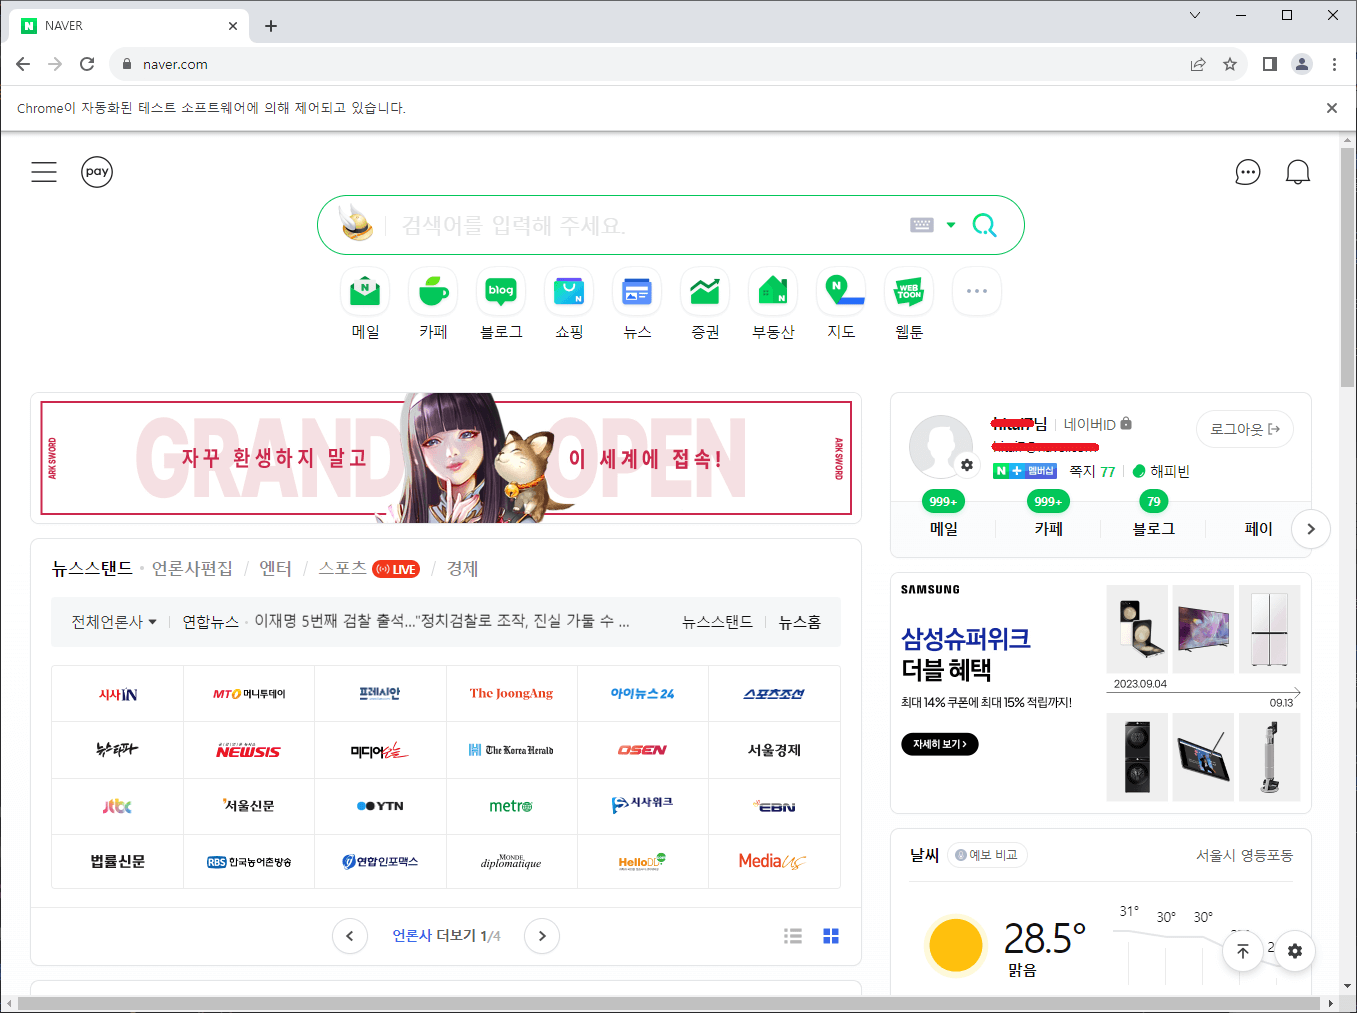
Task: Dismiss the Chrome automation infobar
Action: (1332, 108)
